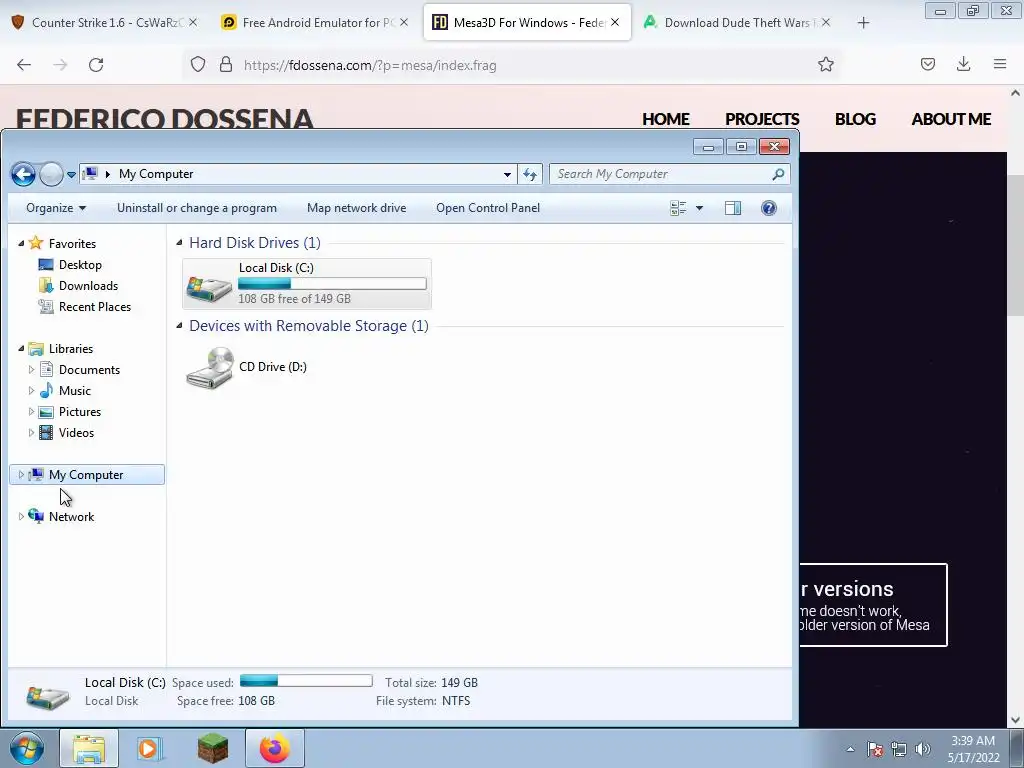Click the Space used bar in details pane

[x=306, y=681]
